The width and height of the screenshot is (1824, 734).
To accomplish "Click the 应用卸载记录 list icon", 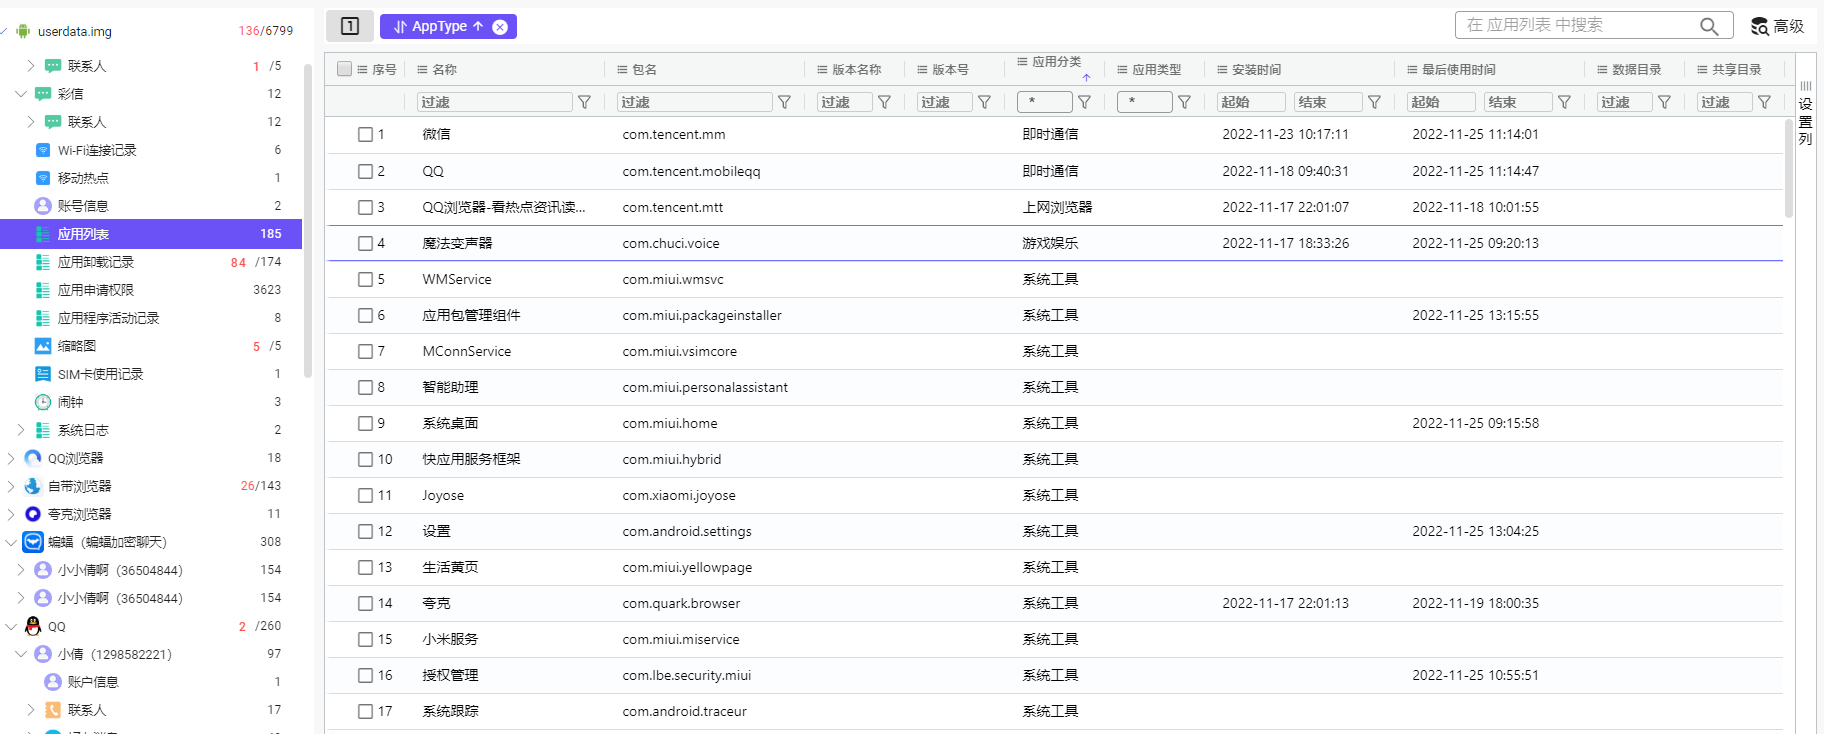I will tap(43, 262).
